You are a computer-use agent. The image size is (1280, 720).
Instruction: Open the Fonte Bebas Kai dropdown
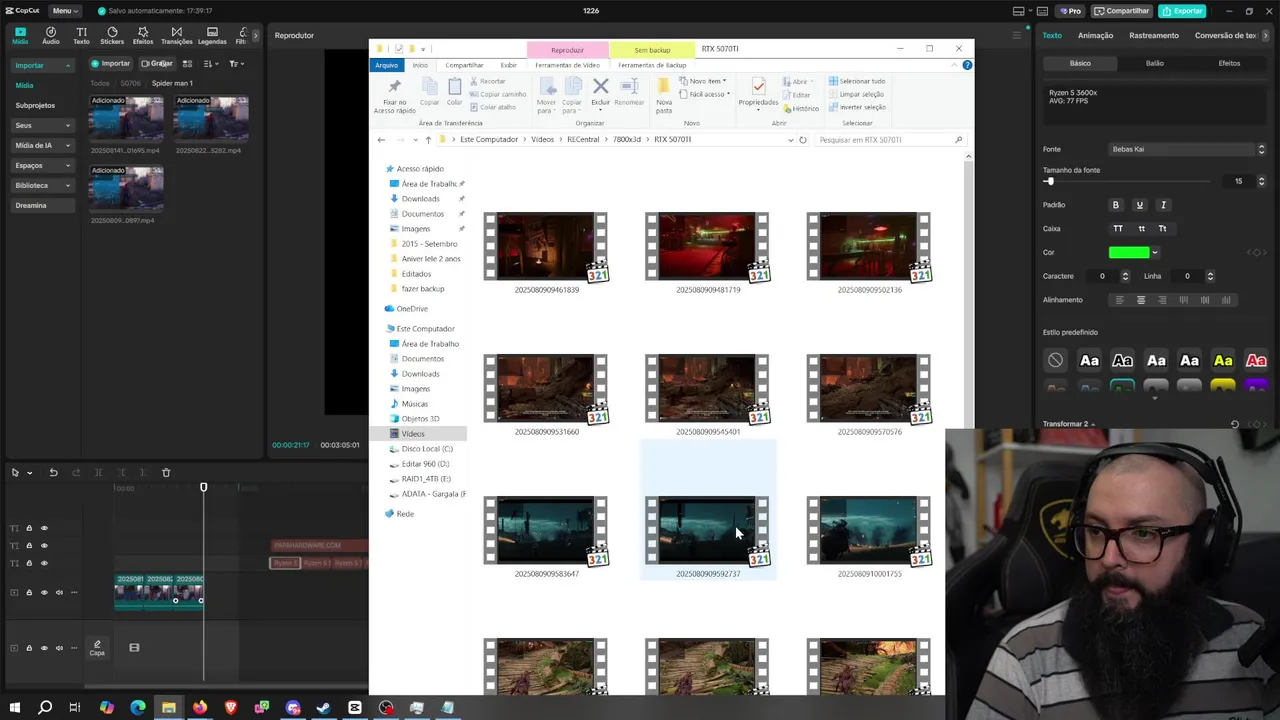point(1187,149)
